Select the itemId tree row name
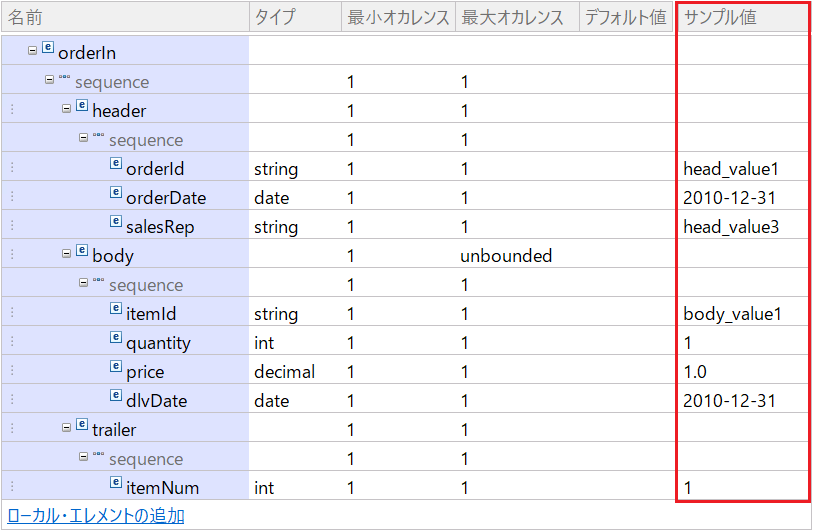The height and width of the screenshot is (531, 813). pos(151,314)
